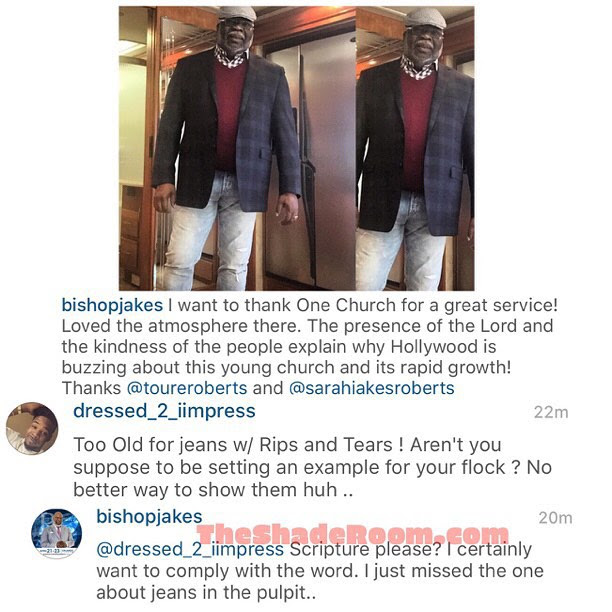Image resolution: width=612 pixels, height=612 pixels.
Task: Open @dressed_2_iimpress mention in the reply
Action: tap(190, 550)
